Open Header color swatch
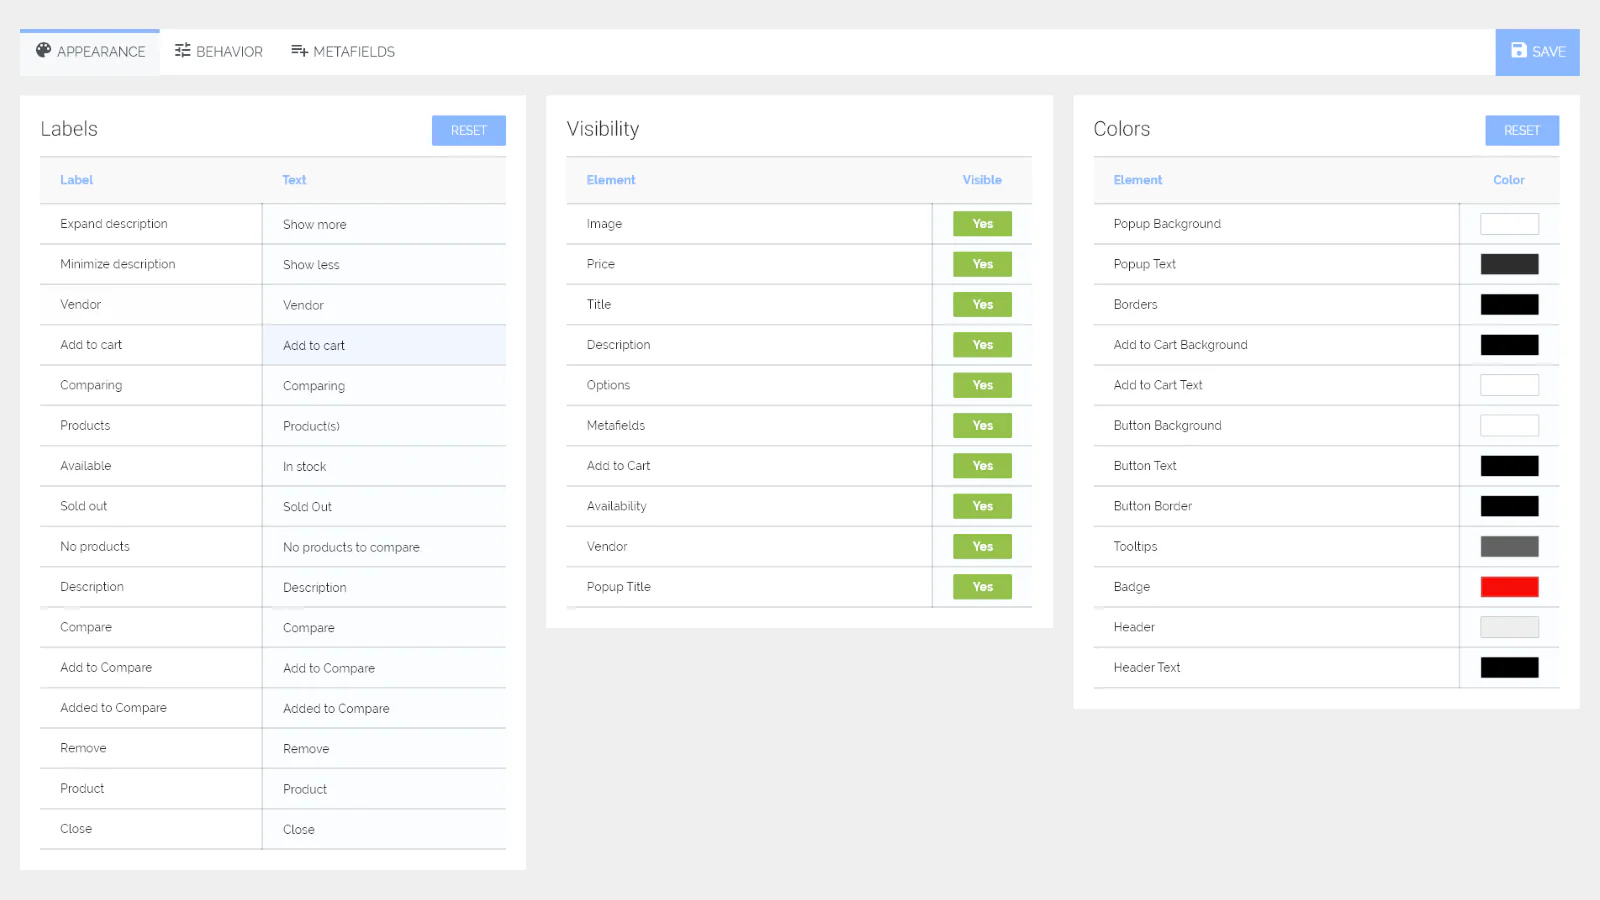 coord(1509,627)
